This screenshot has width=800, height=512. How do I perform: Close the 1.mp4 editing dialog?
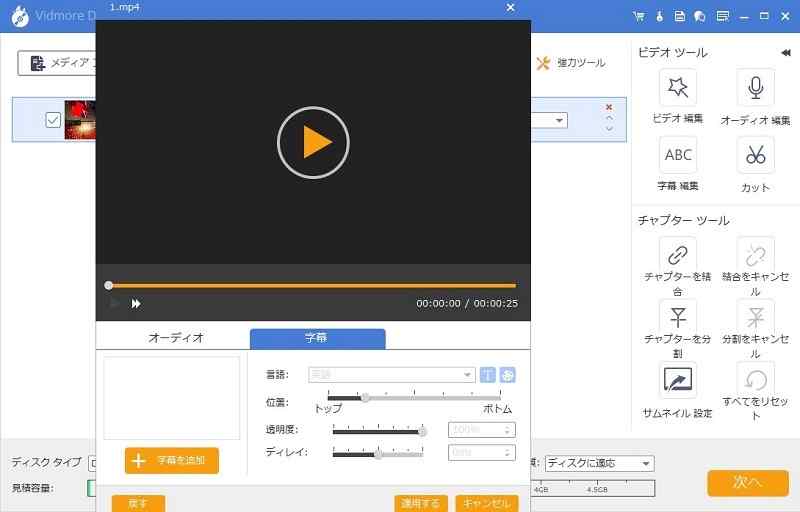(x=510, y=7)
